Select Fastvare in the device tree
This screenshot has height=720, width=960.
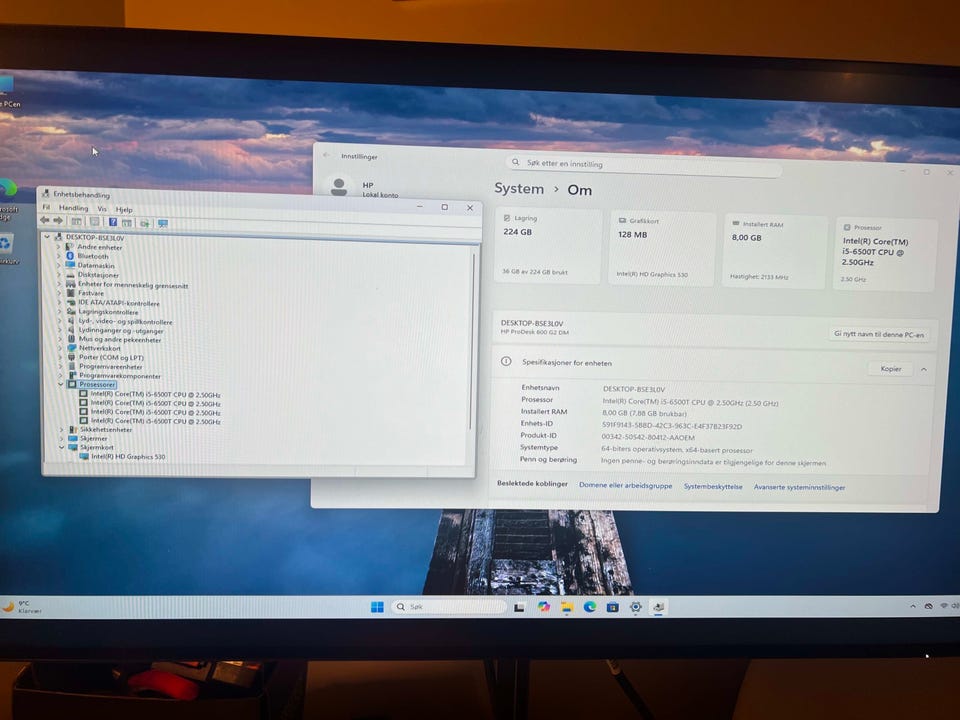[91, 293]
